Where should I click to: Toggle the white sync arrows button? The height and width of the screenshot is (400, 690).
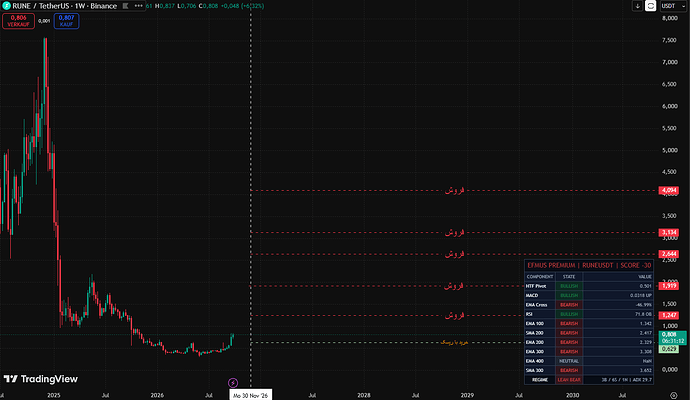[650, 6]
